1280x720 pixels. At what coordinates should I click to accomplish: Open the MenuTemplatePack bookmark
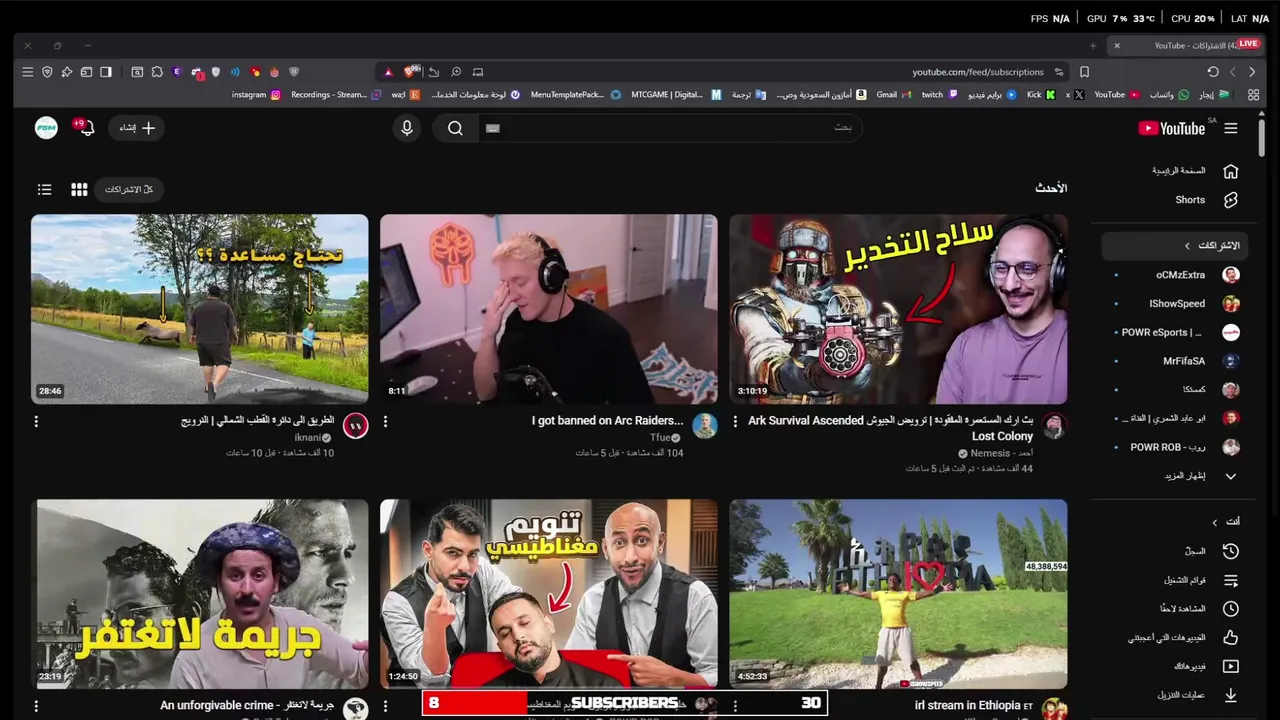click(575, 95)
